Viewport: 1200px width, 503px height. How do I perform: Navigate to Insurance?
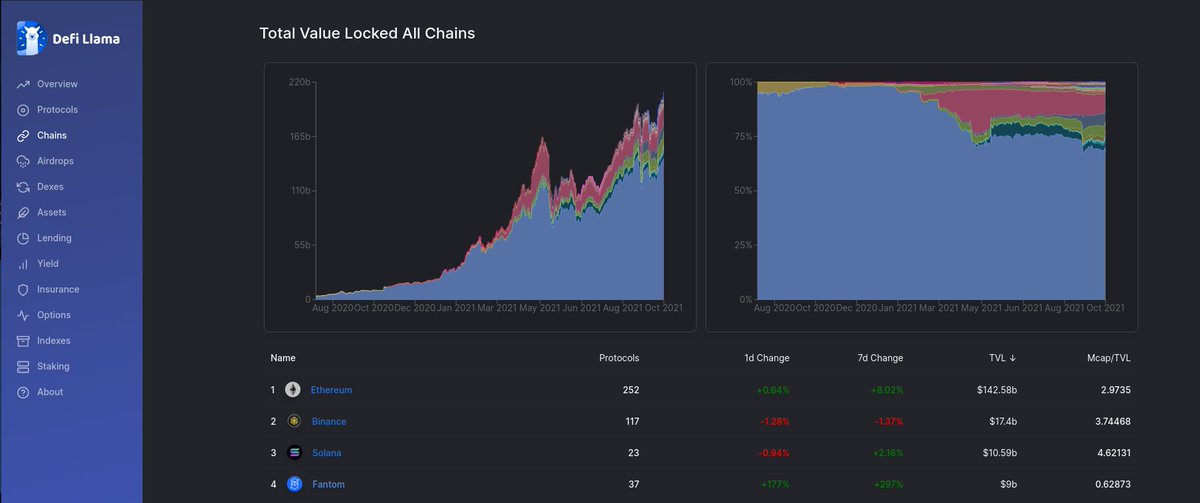[x=58, y=290]
